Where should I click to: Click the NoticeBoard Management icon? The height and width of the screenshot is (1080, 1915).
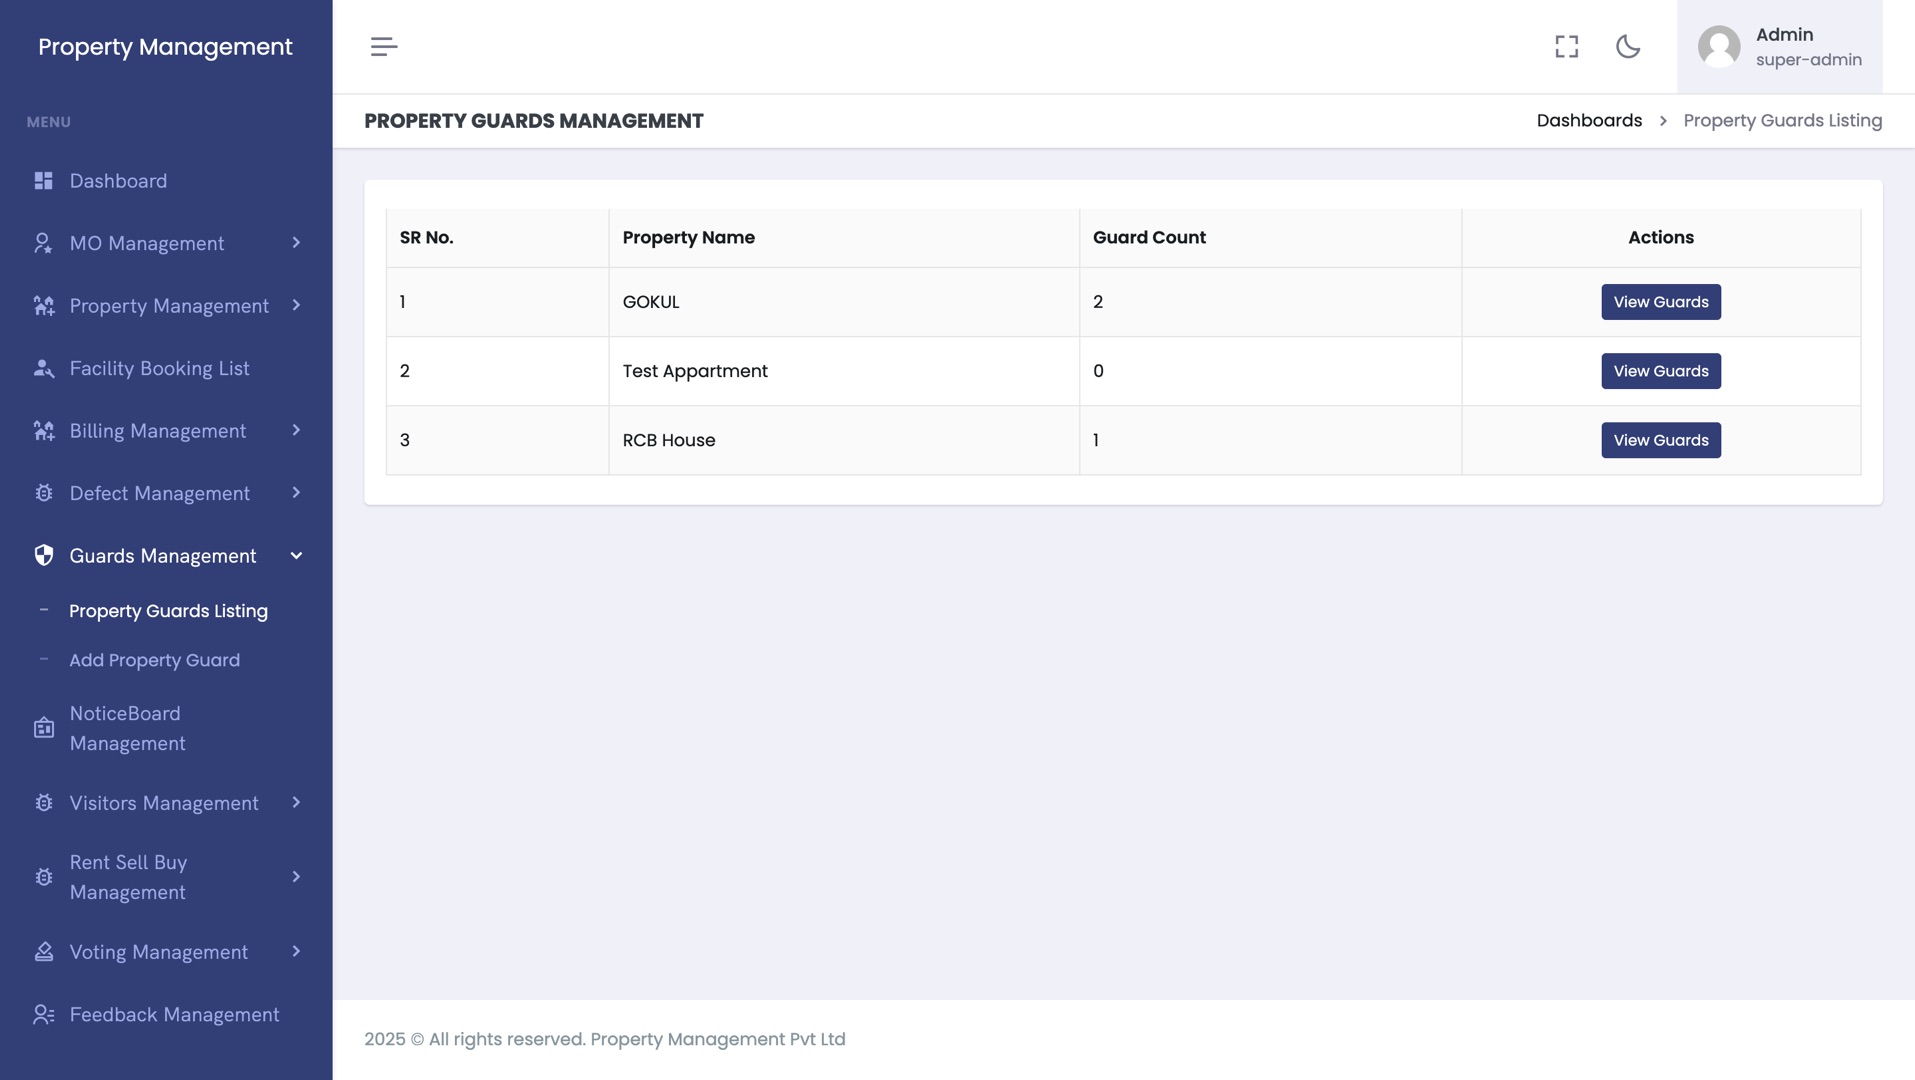(x=44, y=728)
